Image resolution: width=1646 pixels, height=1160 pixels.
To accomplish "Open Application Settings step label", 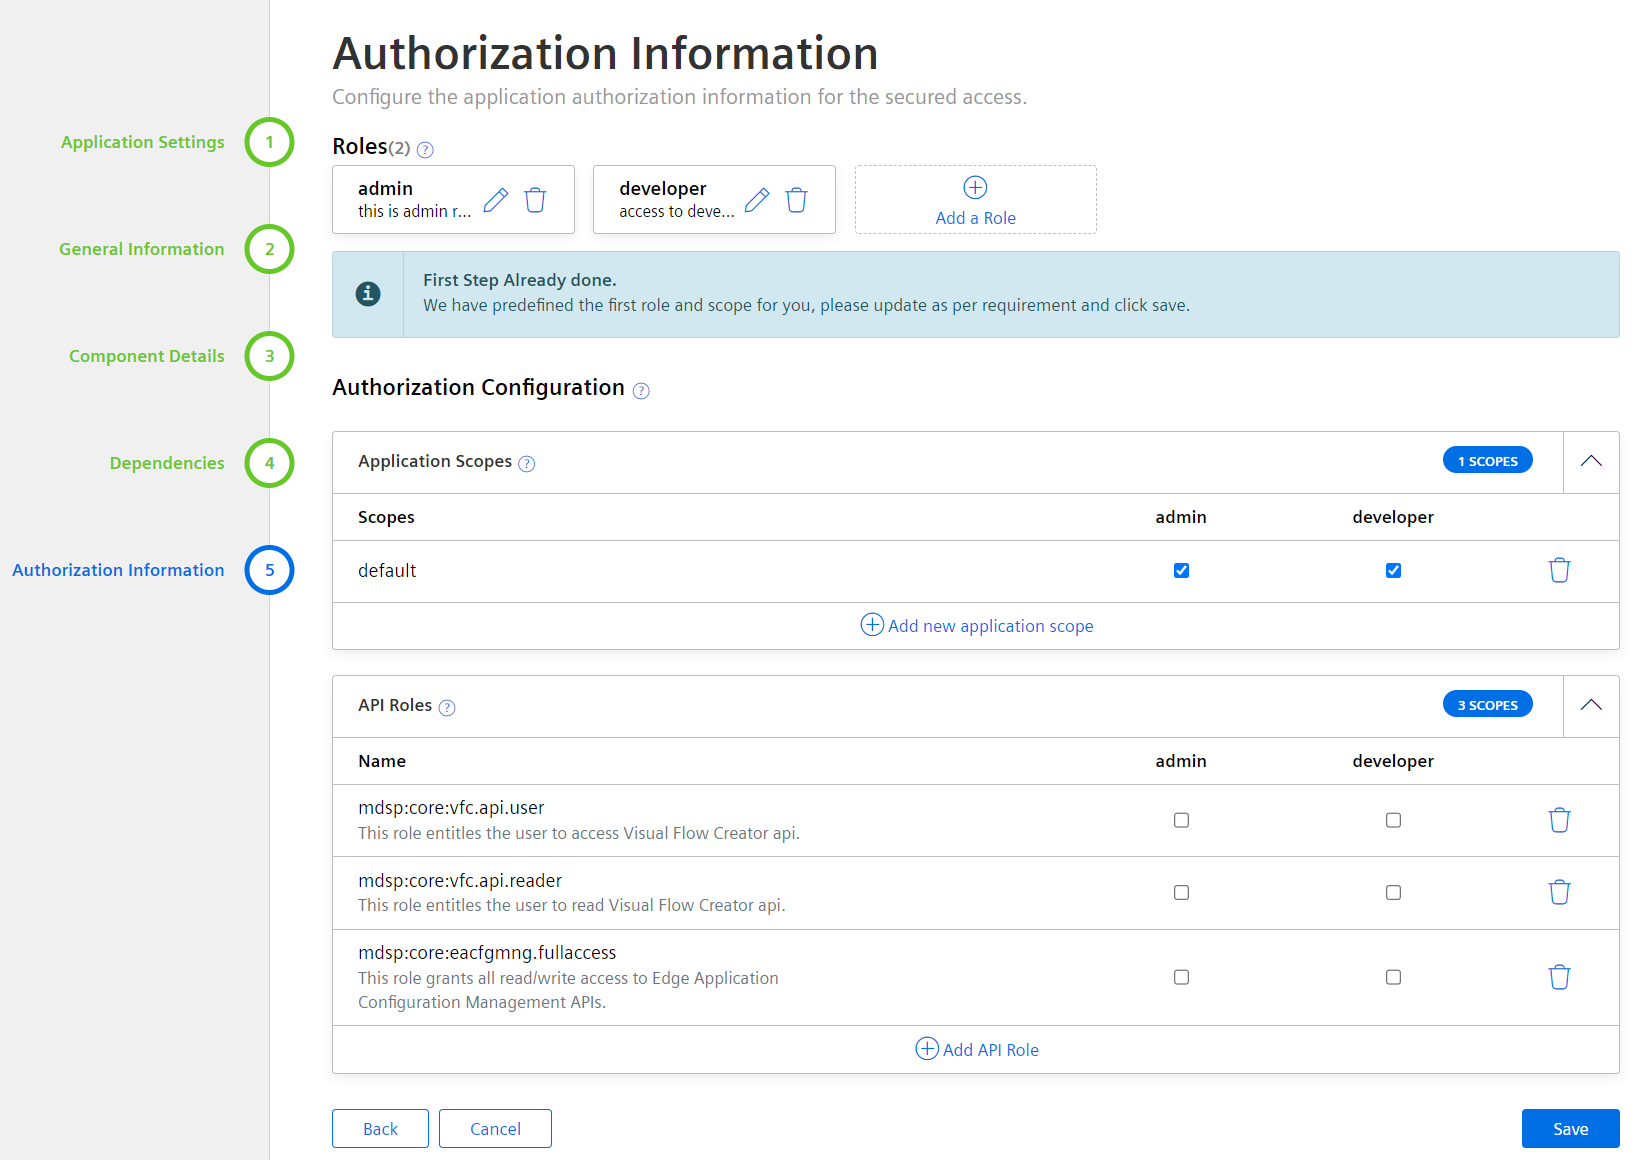I will point(143,142).
